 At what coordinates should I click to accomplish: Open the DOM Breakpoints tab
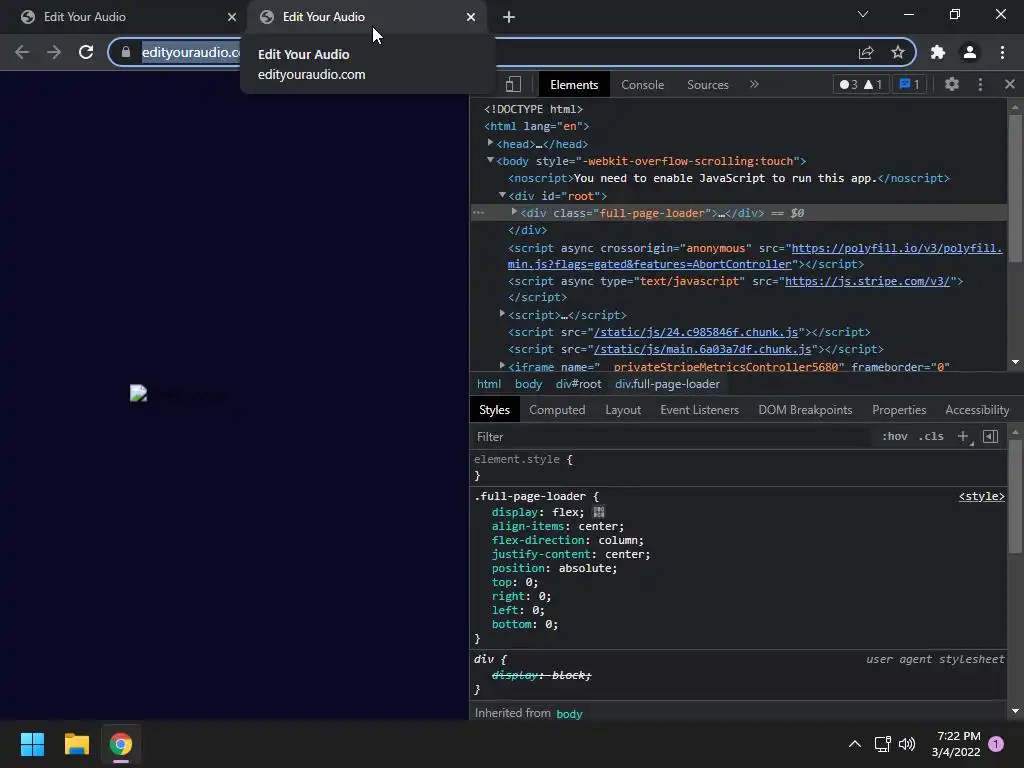click(x=805, y=409)
